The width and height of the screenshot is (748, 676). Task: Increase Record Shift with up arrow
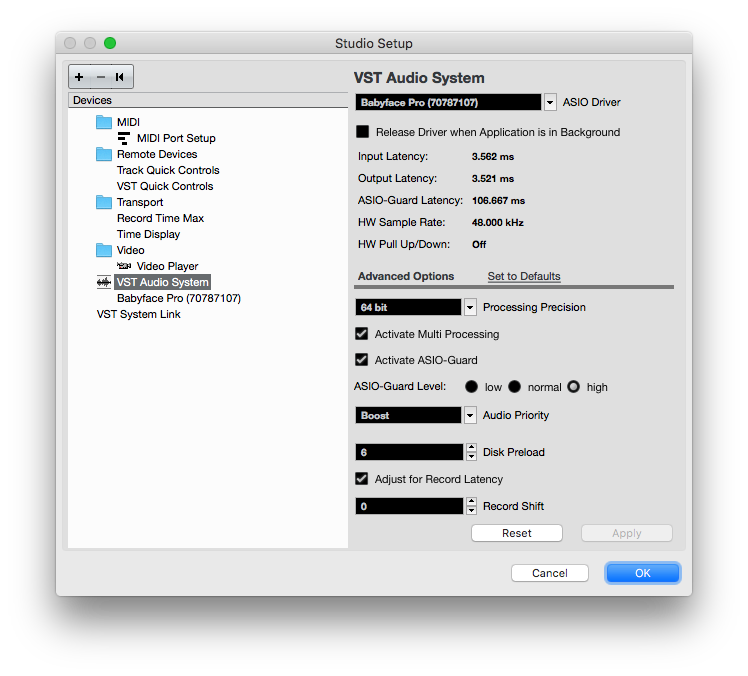pos(471,501)
